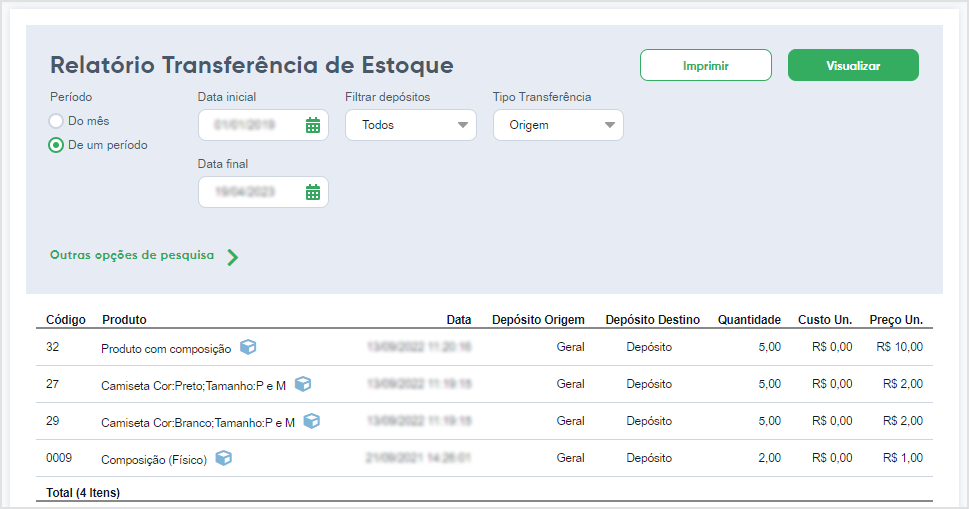The width and height of the screenshot is (969, 509).
Task: Click code 27 cell
Action: pyautogui.click(x=53, y=384)
